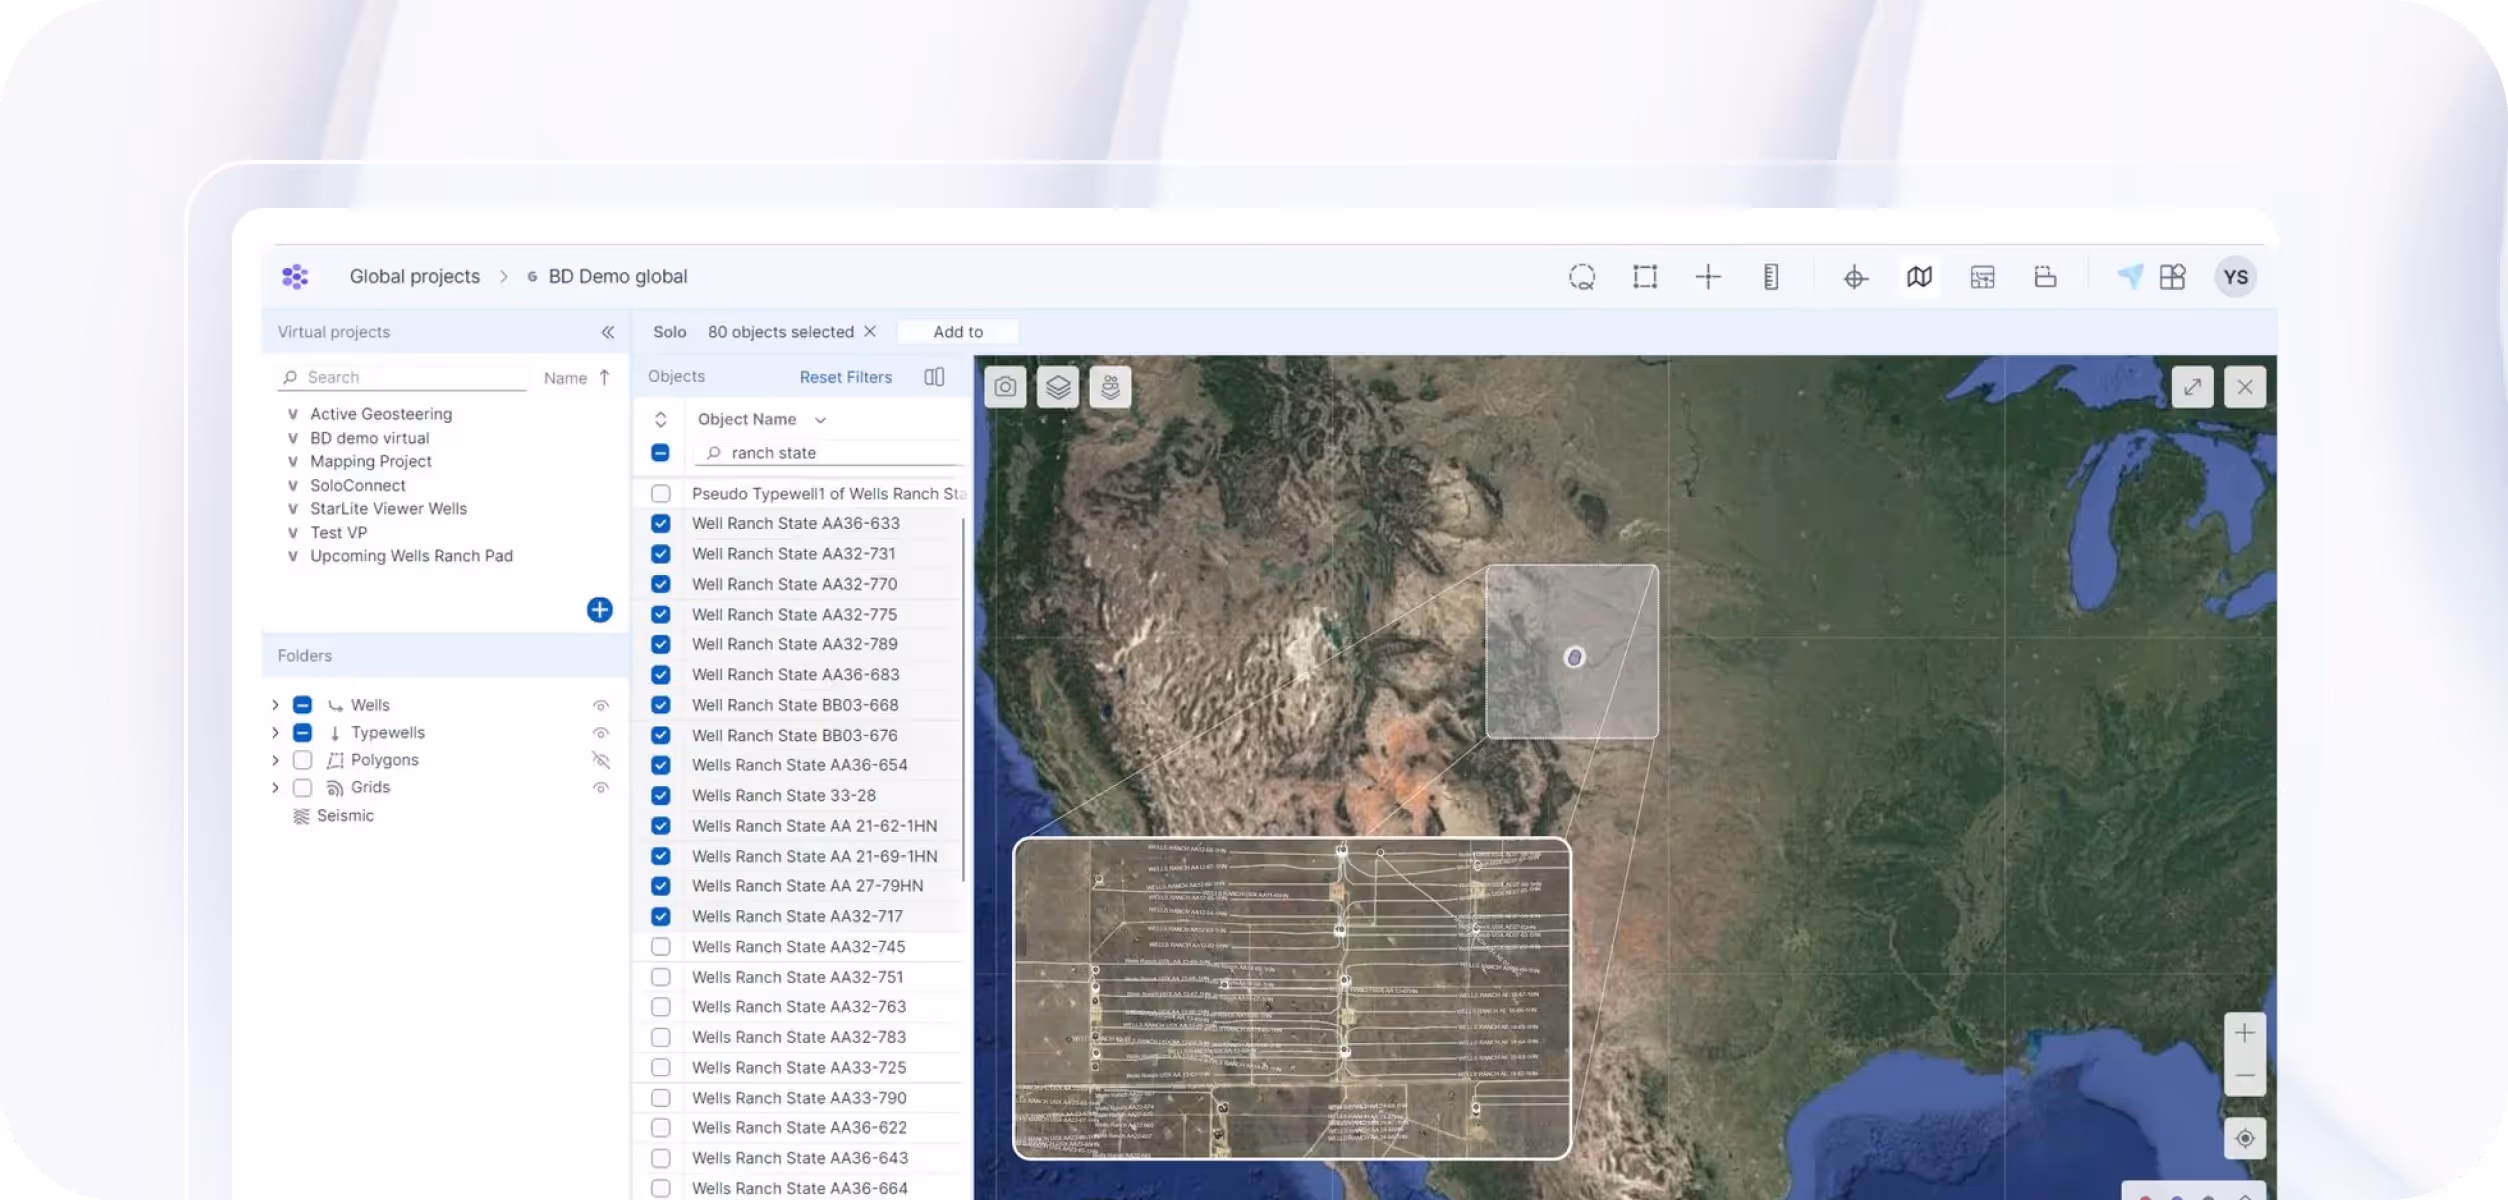Click the app logo icon
Viewport: 2508px width, 1200px height.
(x=295, y=277)
